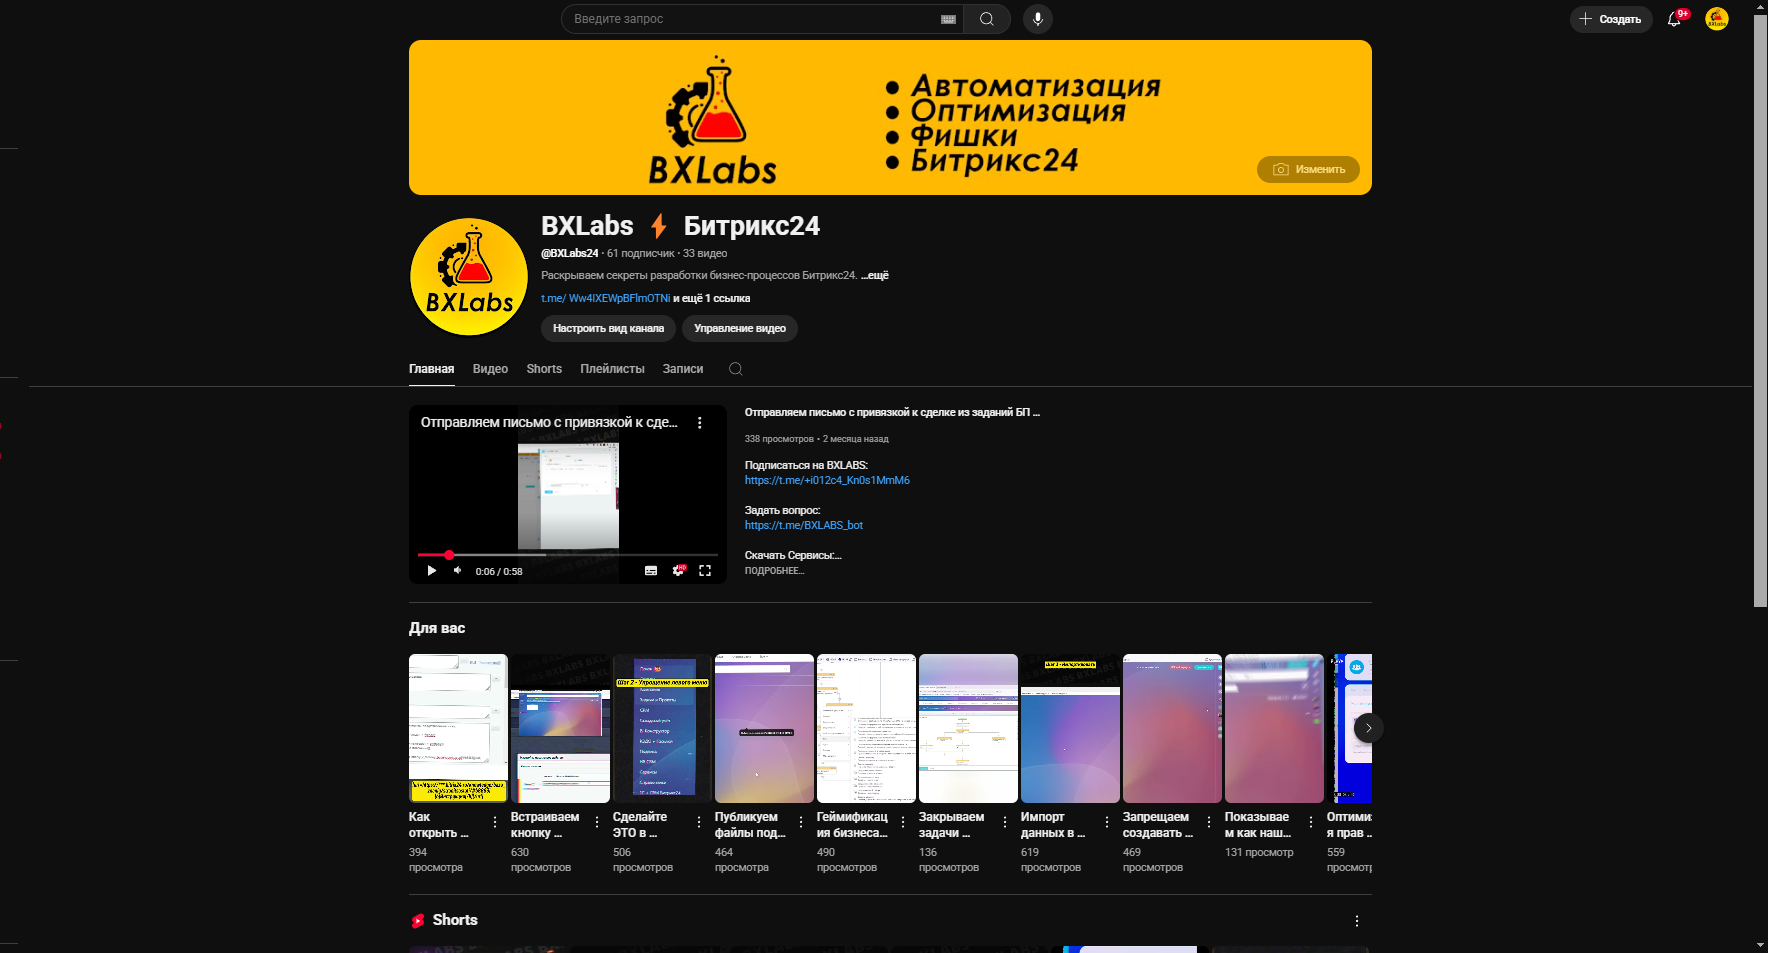Click the search magnifier button
This screenshot has height=953, width=1768.
coord(986,19)
